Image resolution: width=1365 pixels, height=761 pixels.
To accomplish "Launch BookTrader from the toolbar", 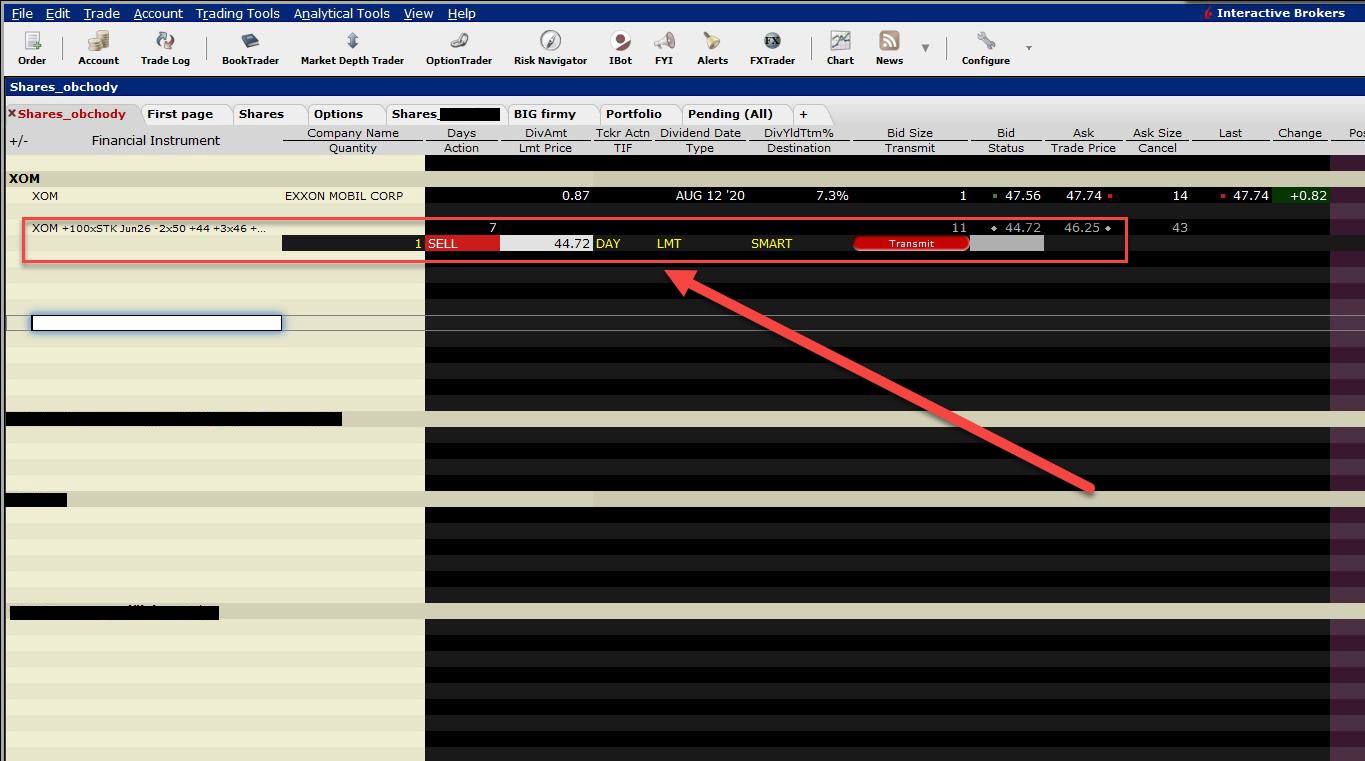I will [x=250, y=42].
